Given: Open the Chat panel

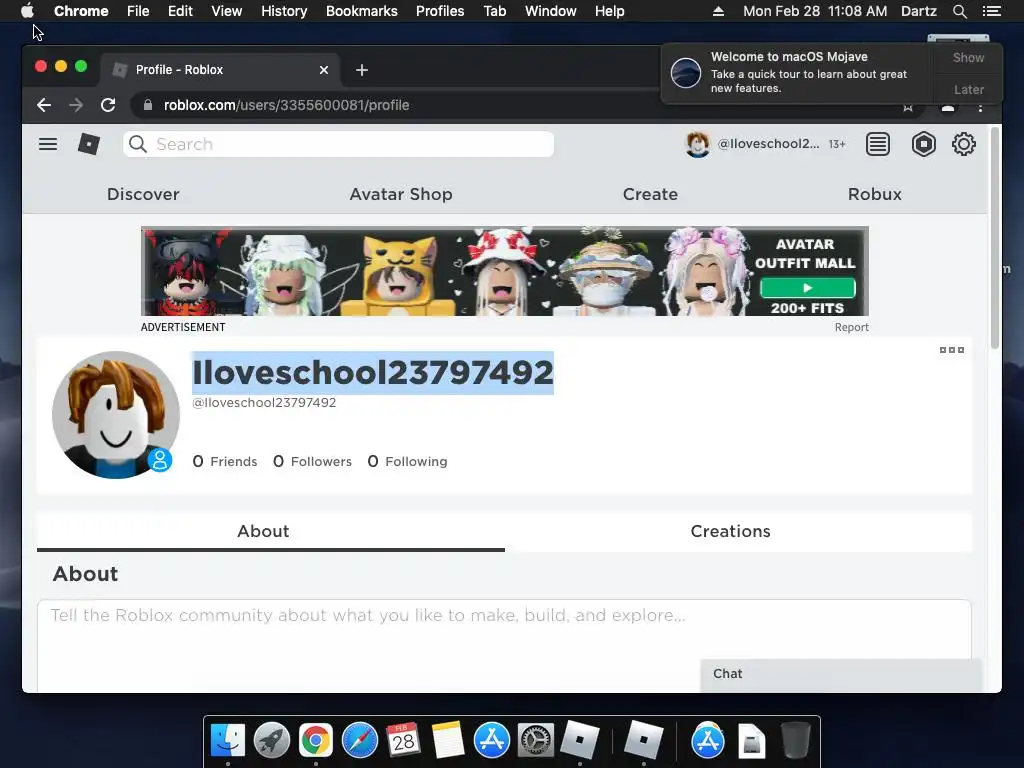Looking at the screenshot, I should [841, 675].
